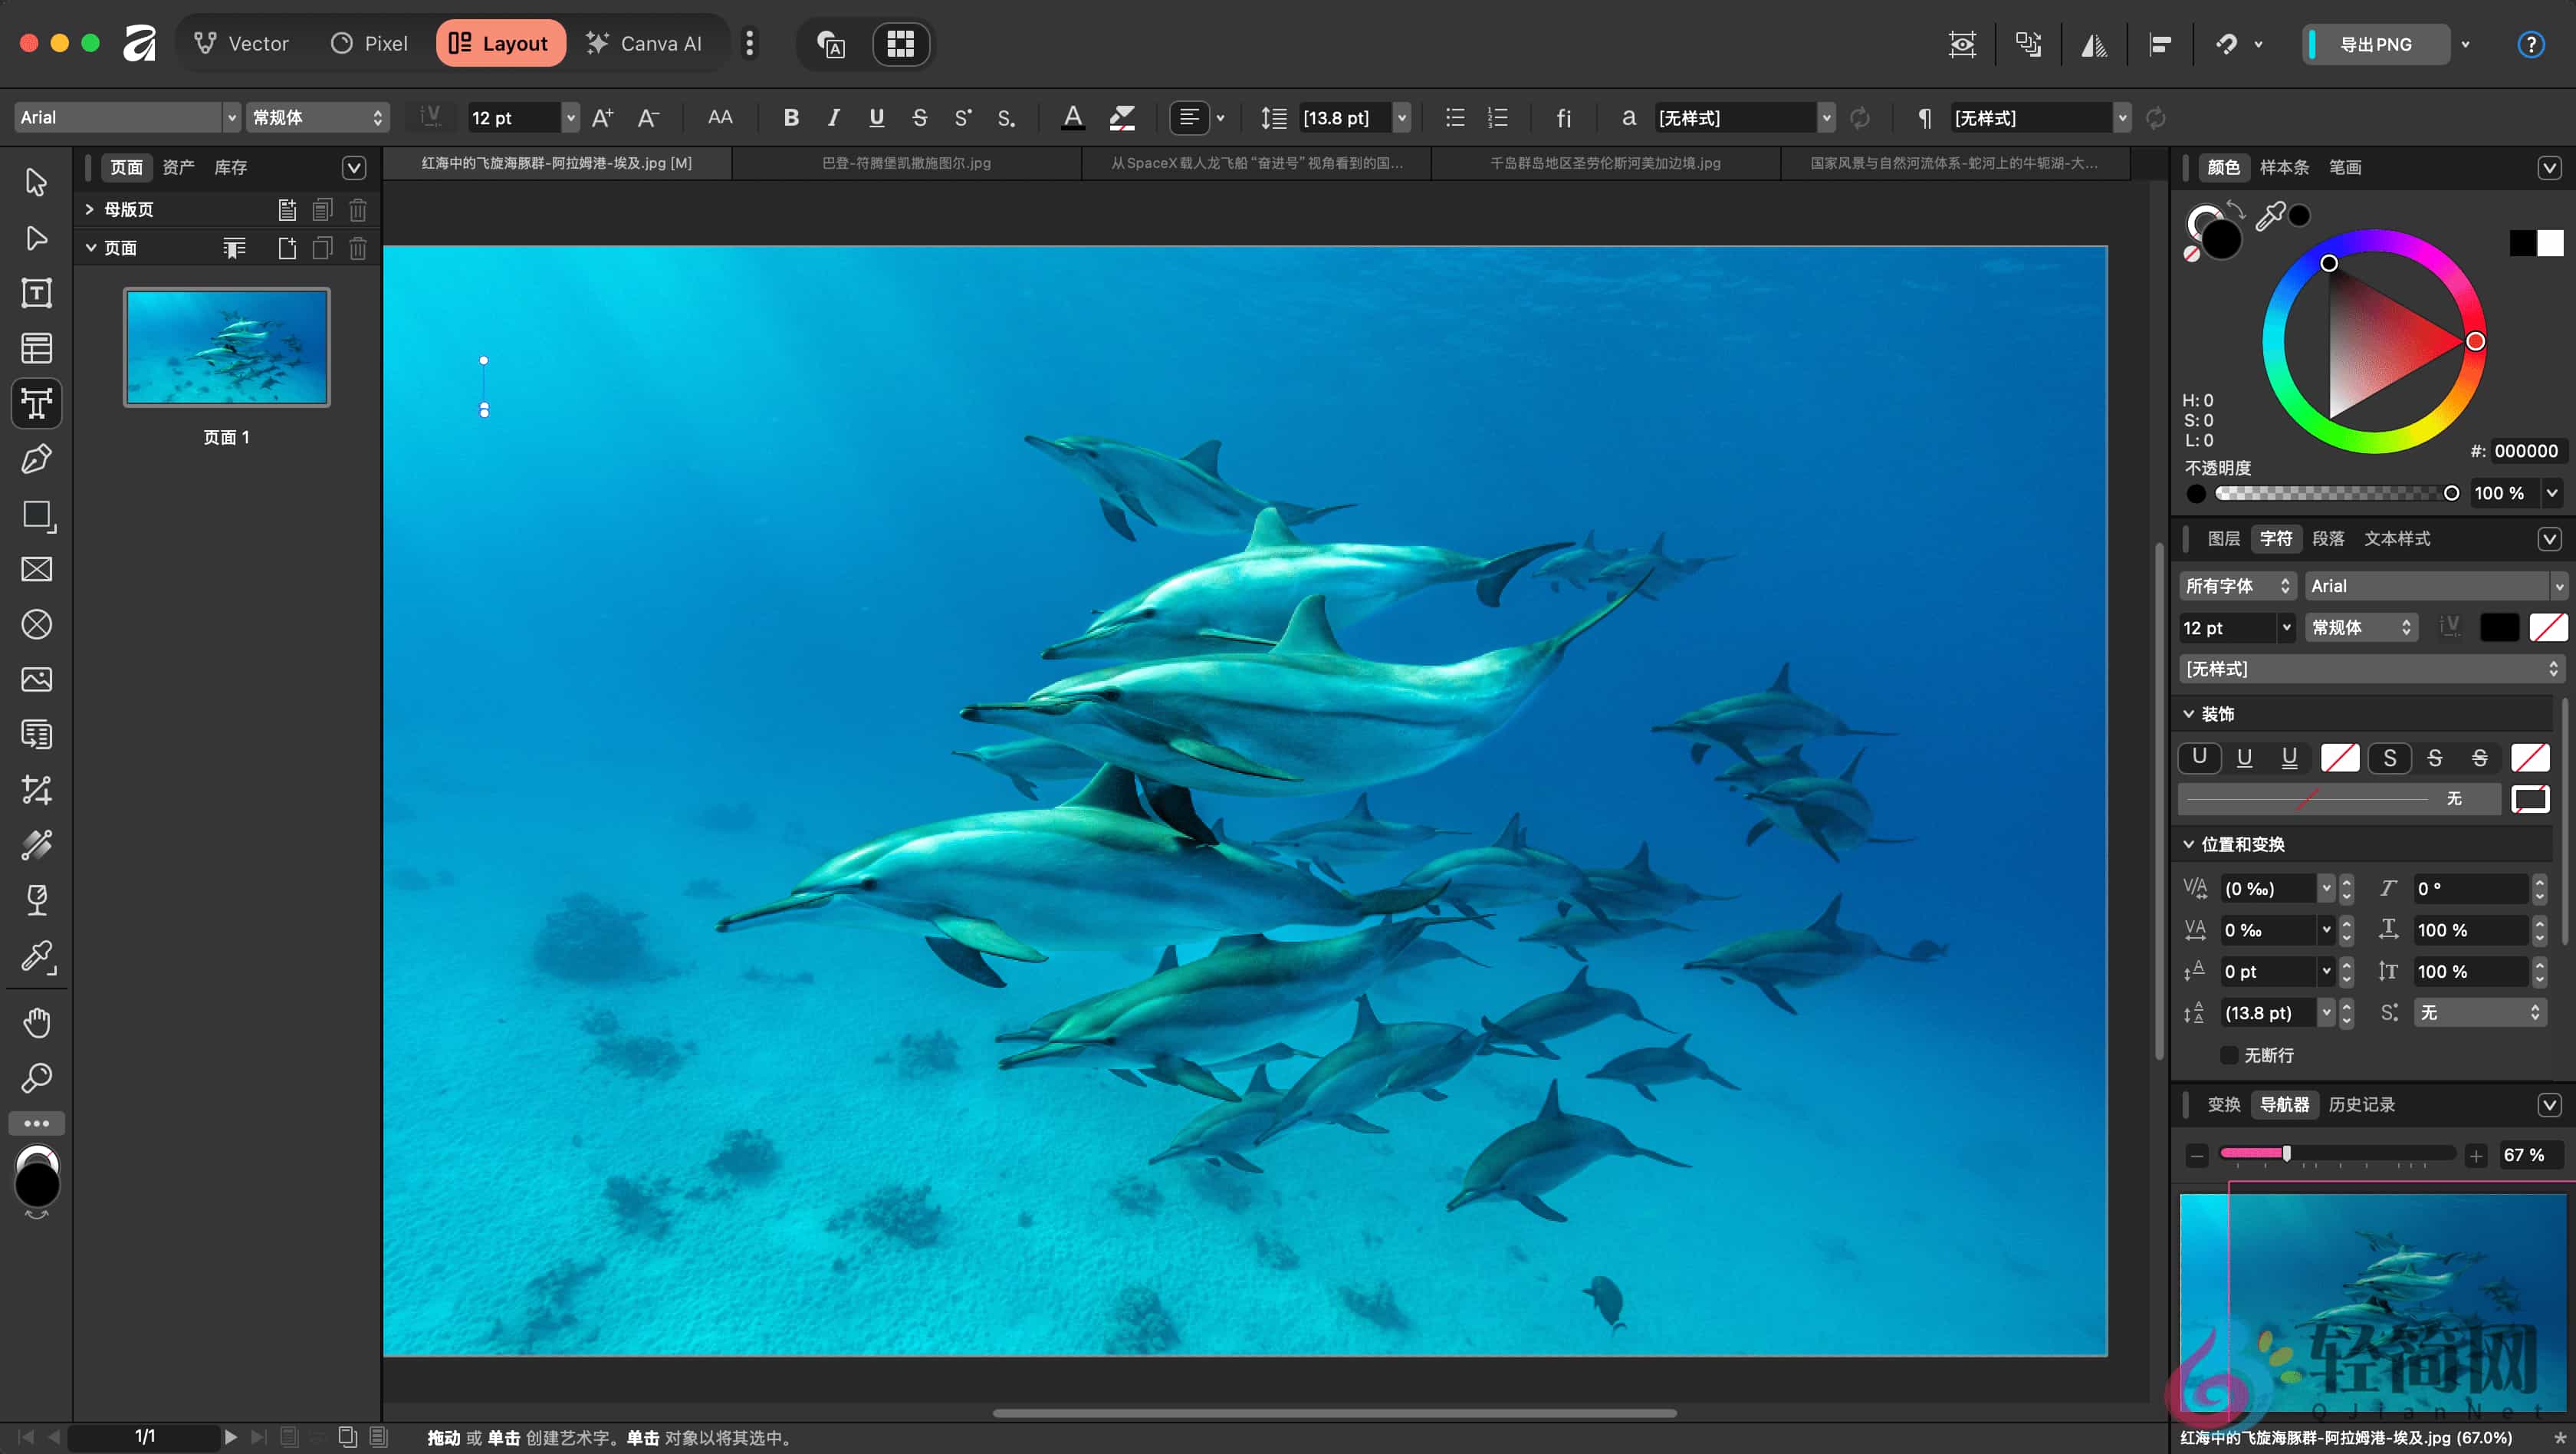Select the Vector Brush tool
The height and width of the screenshot is (1454, 2576).
(x=36, y=845)
